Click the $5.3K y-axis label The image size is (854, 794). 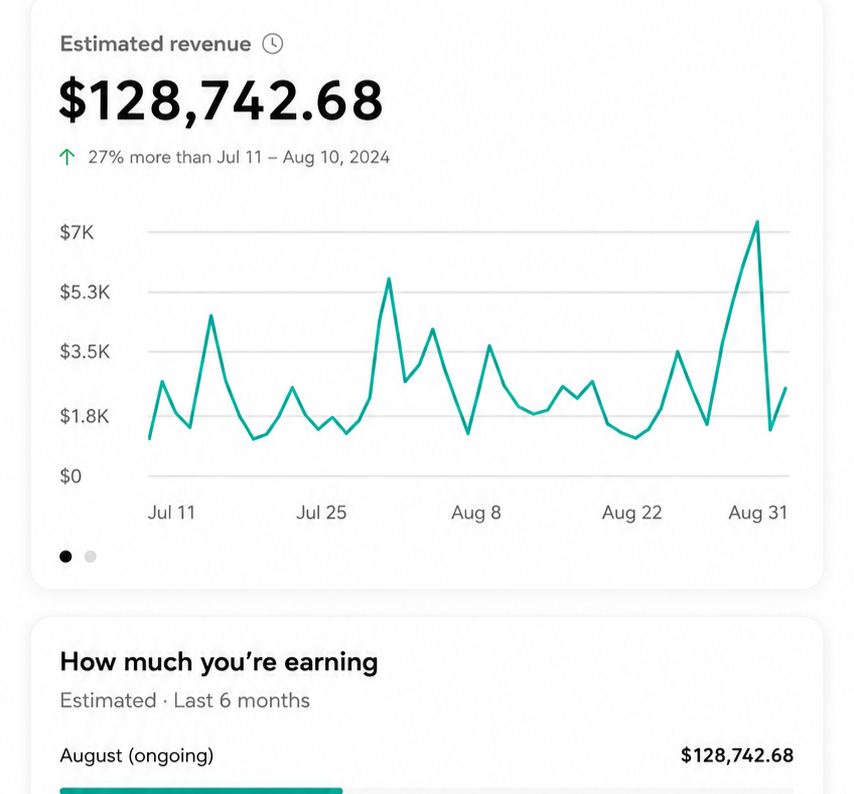coord(85,292)
